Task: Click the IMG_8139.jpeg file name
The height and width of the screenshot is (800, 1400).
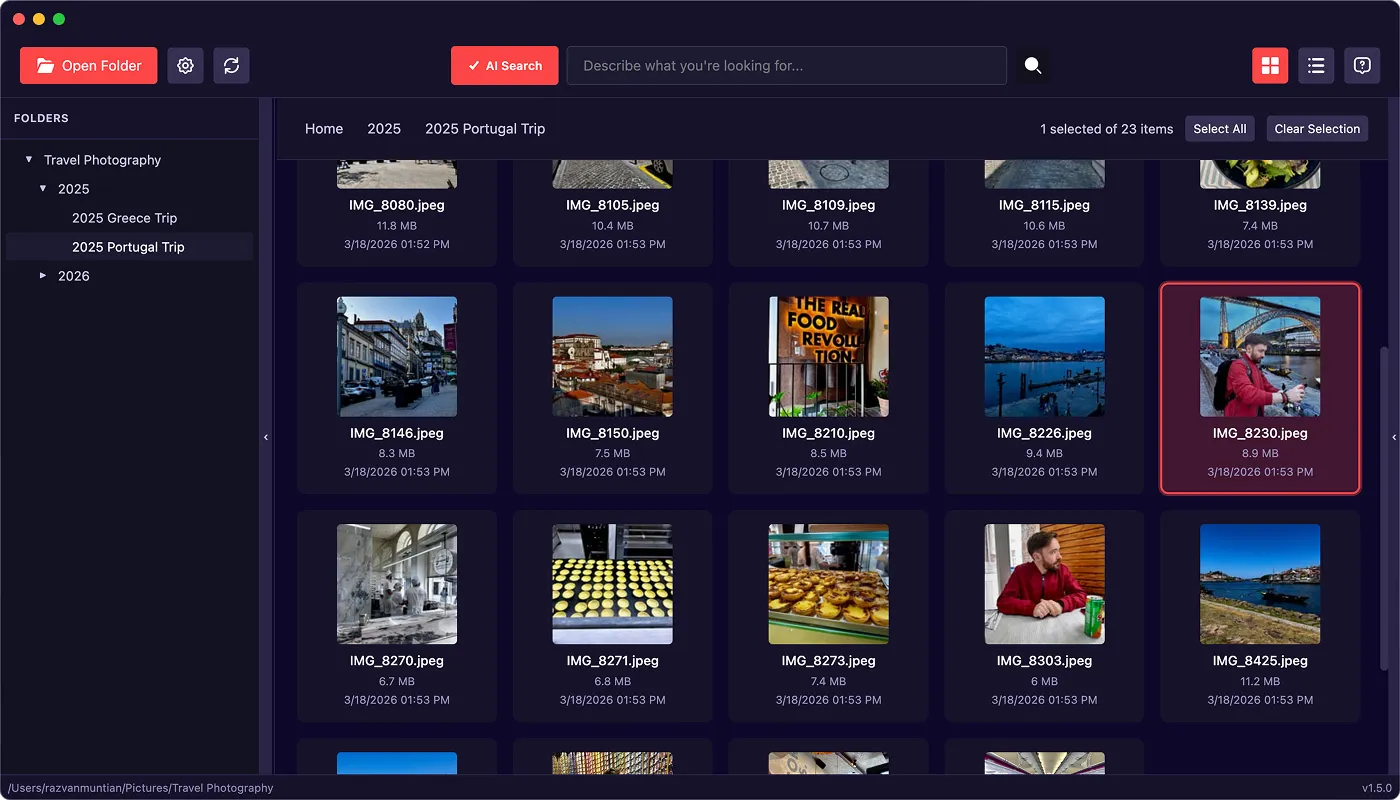Action: 1260,205
